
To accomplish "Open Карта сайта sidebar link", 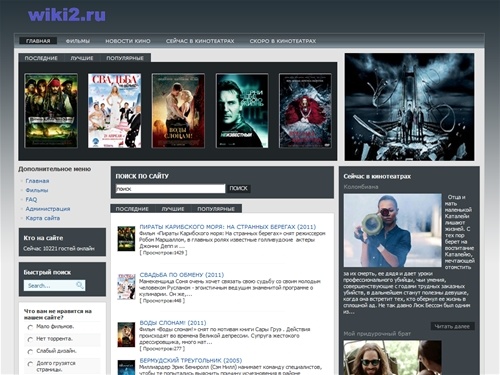I will [43, 218].
